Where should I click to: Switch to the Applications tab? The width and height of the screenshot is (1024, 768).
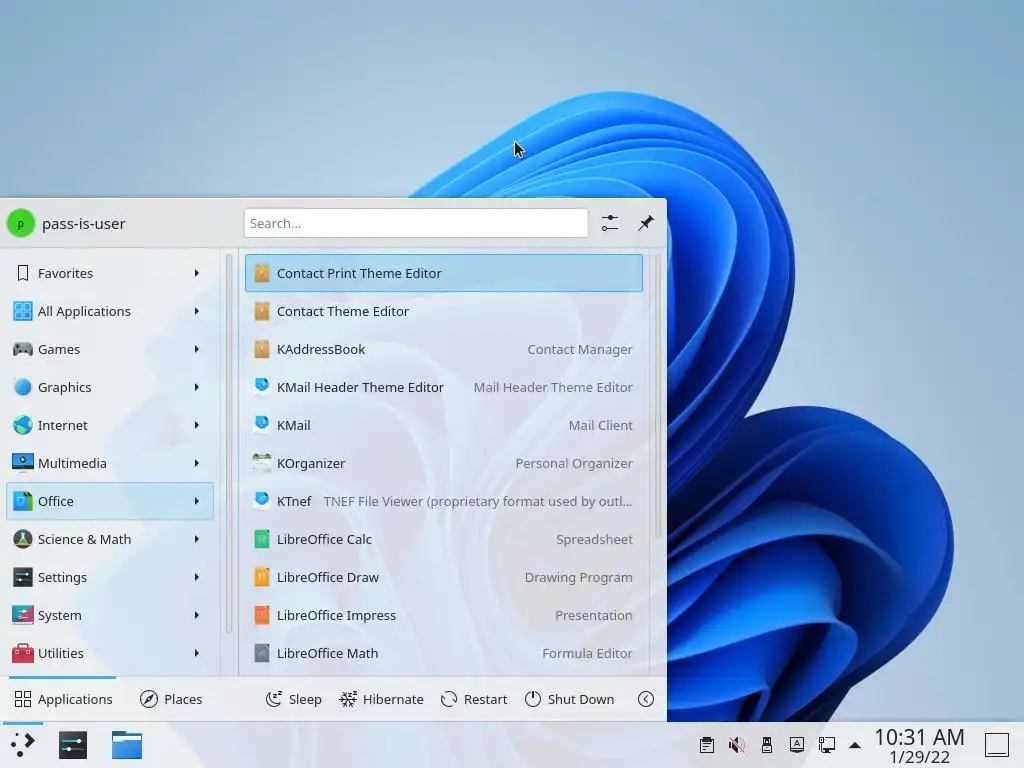point(63,699)
